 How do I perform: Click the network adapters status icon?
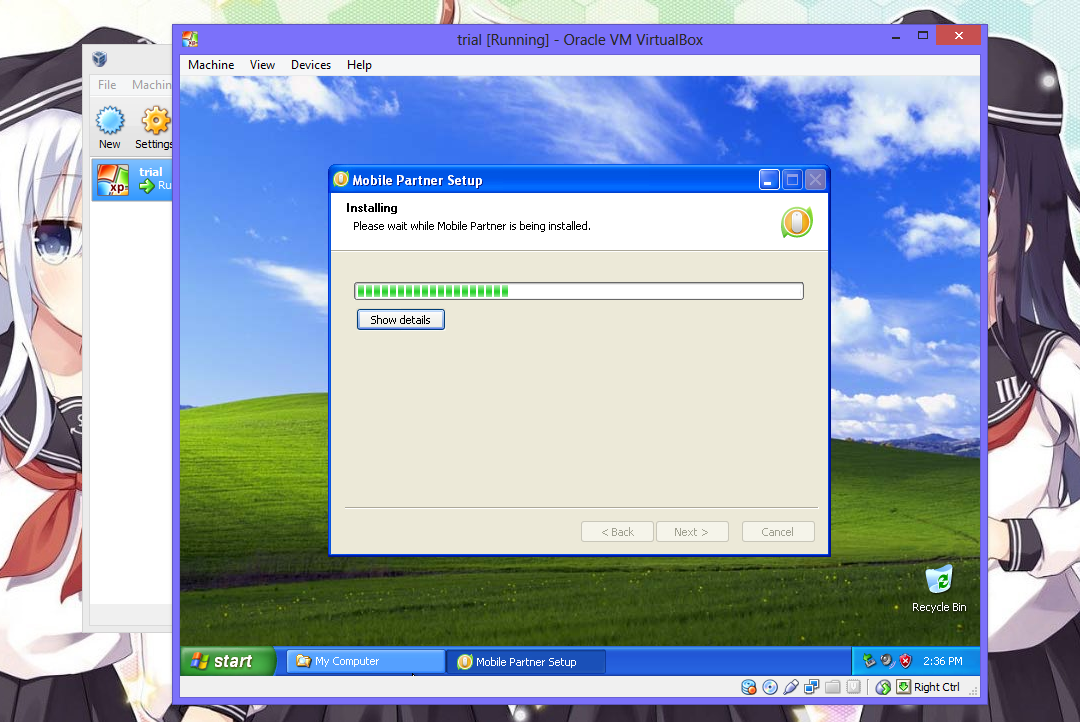[811, 687]
